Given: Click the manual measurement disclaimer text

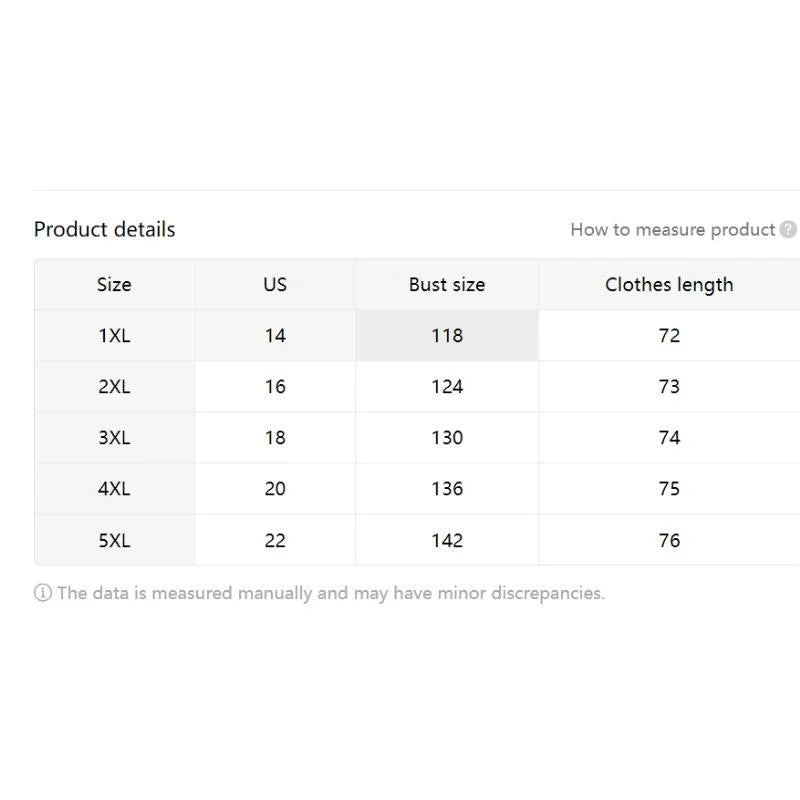Looking at the screenshot, I should pos(330,593).
